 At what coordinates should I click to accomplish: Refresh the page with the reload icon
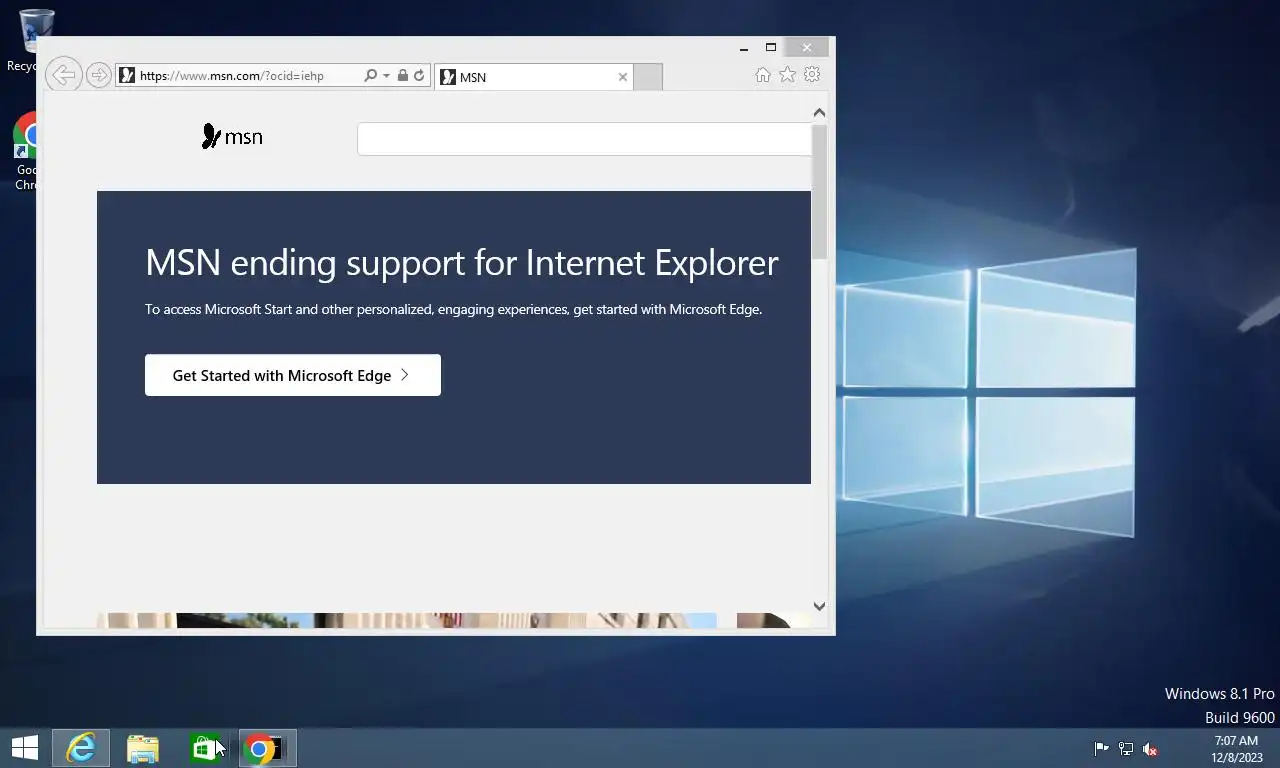pos(419,75)
